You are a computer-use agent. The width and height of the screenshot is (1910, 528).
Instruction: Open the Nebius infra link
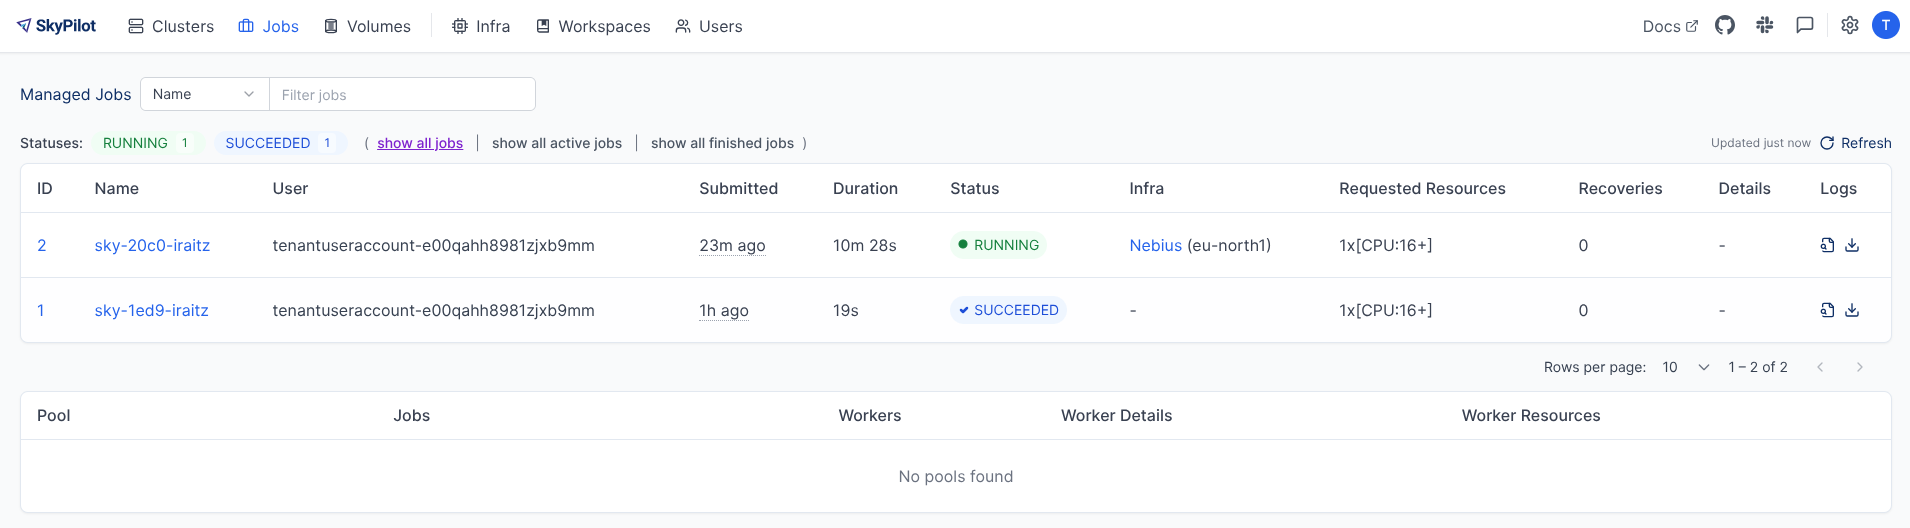pos(1155,245)
